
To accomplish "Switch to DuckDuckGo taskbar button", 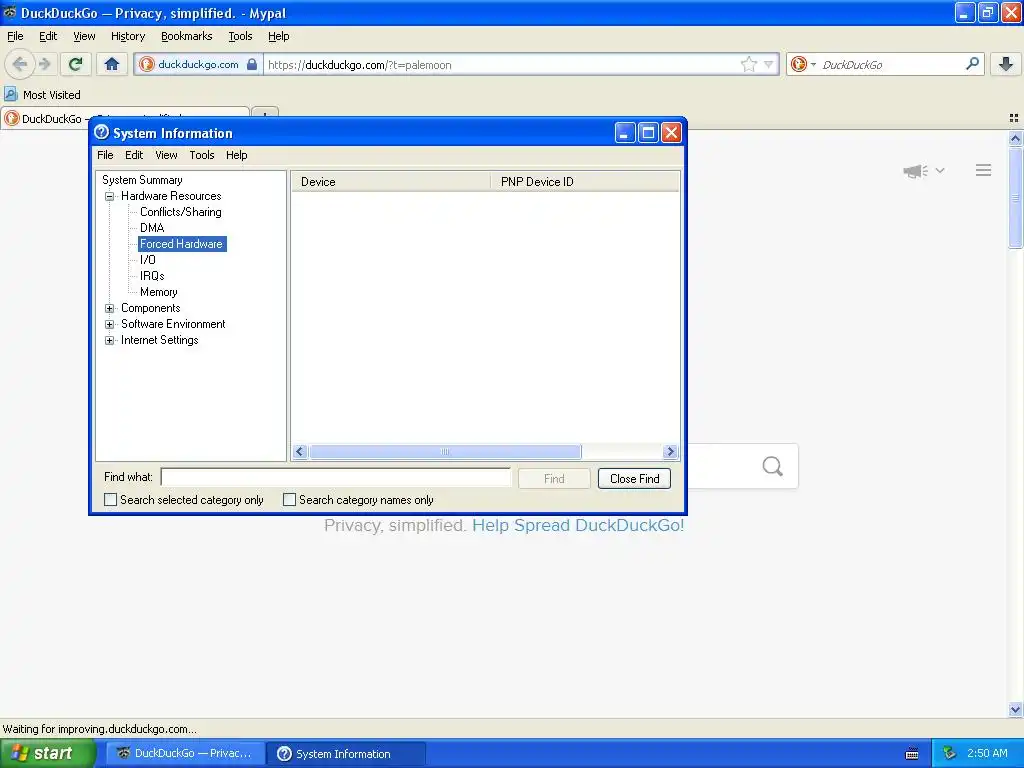I will click(185, 753).
